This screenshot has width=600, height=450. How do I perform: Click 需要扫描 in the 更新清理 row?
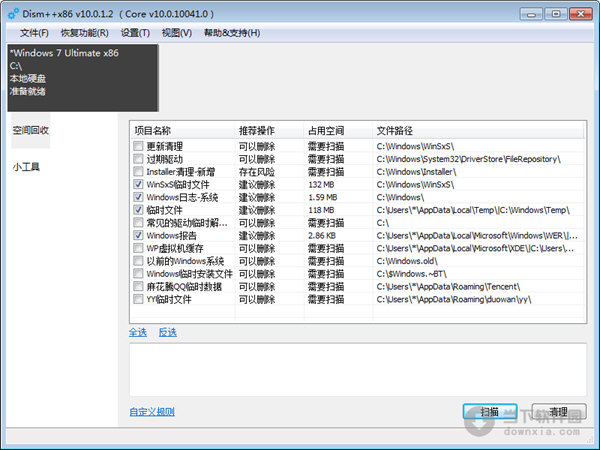326,146
